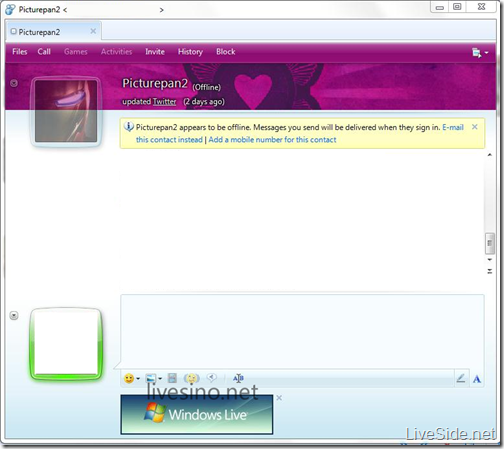The width and height of the screenshot is (504, 449).
Task: Click the wink film strip icon
Action: coord(172,378)
